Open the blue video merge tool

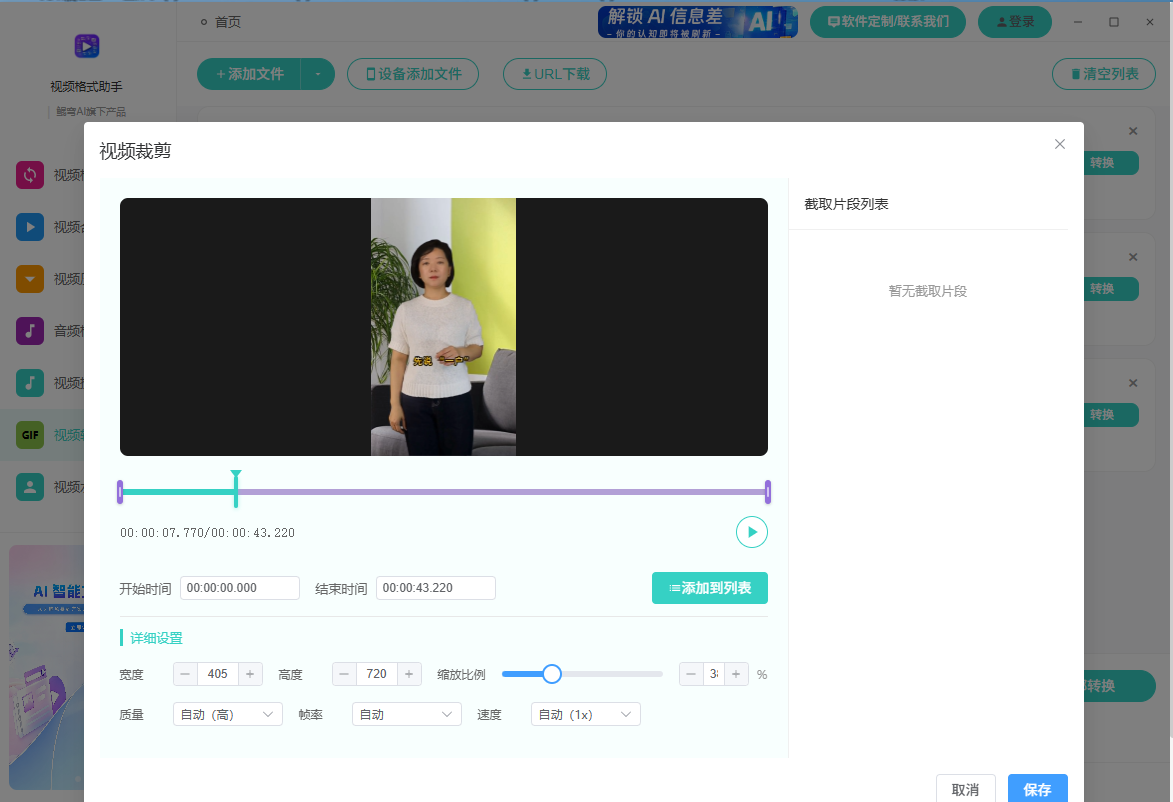pos(30,227)
